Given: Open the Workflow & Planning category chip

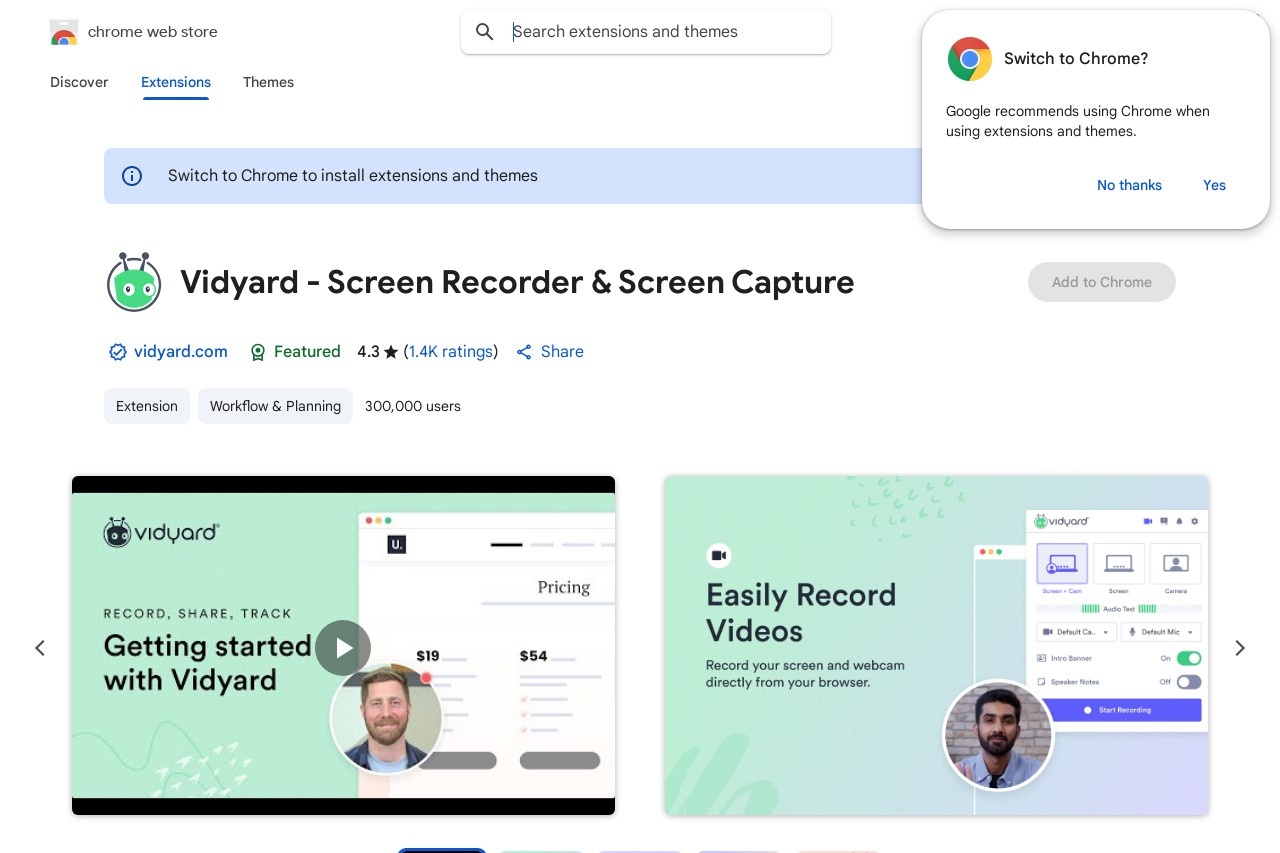Looking at the screenshot, I should pyautogui.click(x=275, y=406).
